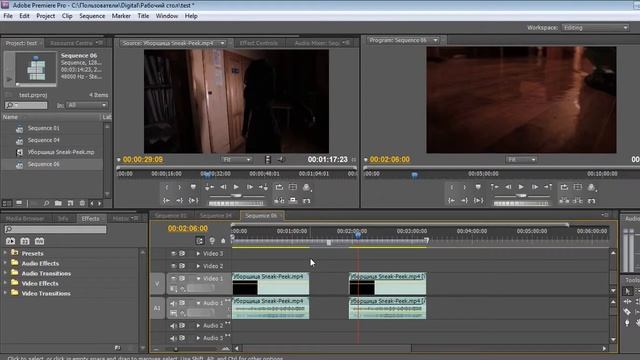Open Source monitor Fit zoom dropdown
Screen dimensions: 640x360
coord(237,160)
